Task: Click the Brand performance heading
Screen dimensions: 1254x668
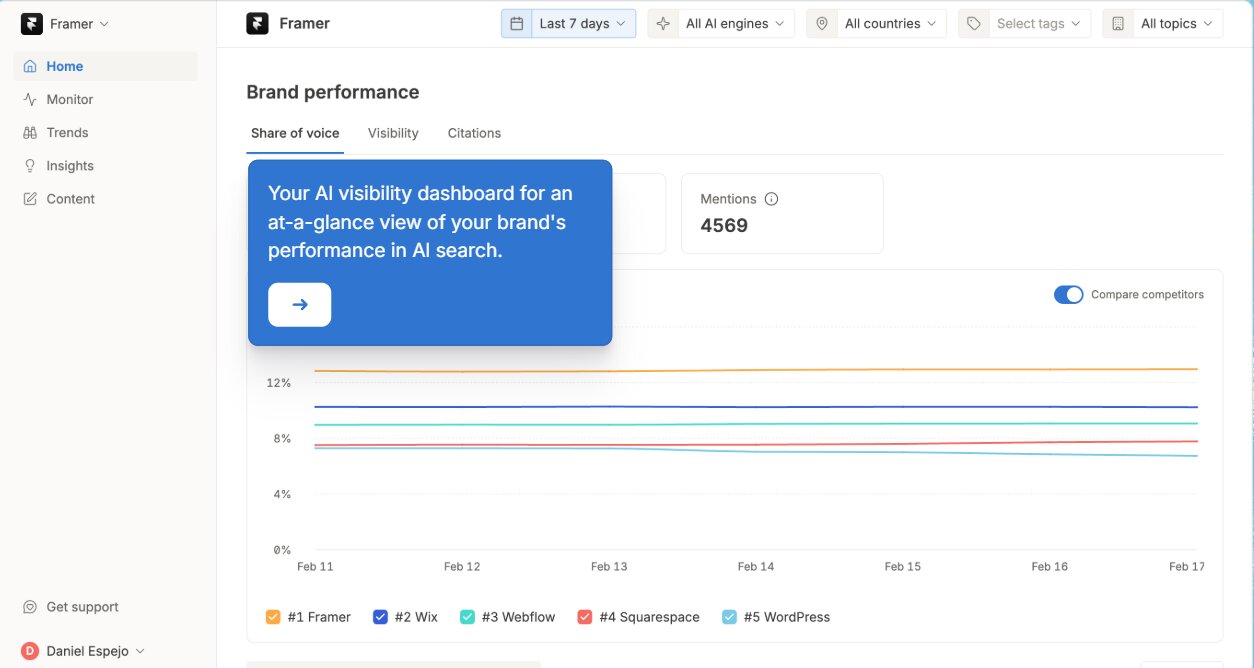Action: point(333,92)
